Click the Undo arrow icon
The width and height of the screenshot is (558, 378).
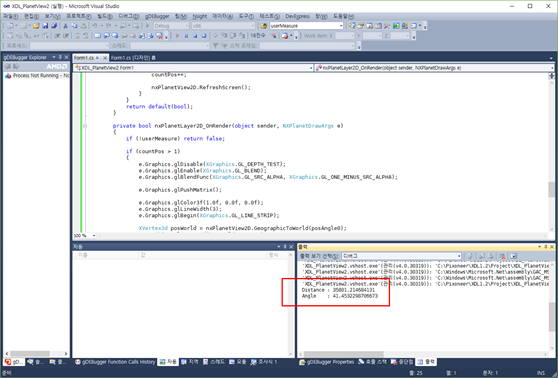pyautogui.click(x=94, y=26)
